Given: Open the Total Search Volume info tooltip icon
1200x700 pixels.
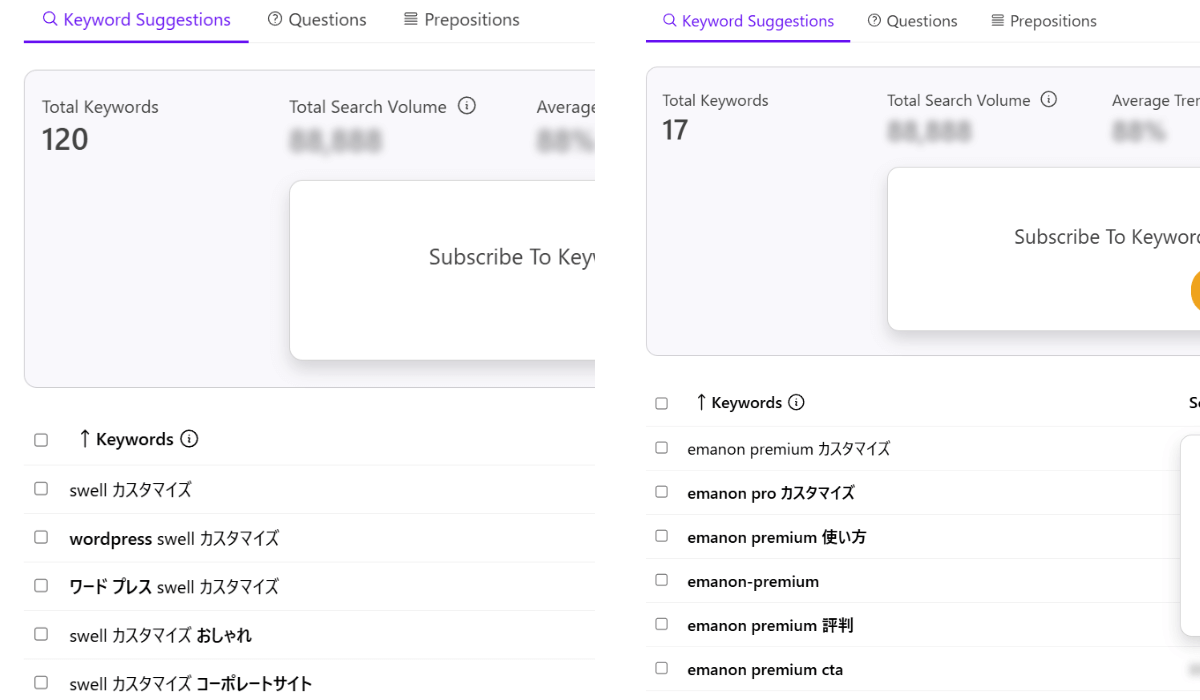Looking at the screenshot, I should click(466, 105).
